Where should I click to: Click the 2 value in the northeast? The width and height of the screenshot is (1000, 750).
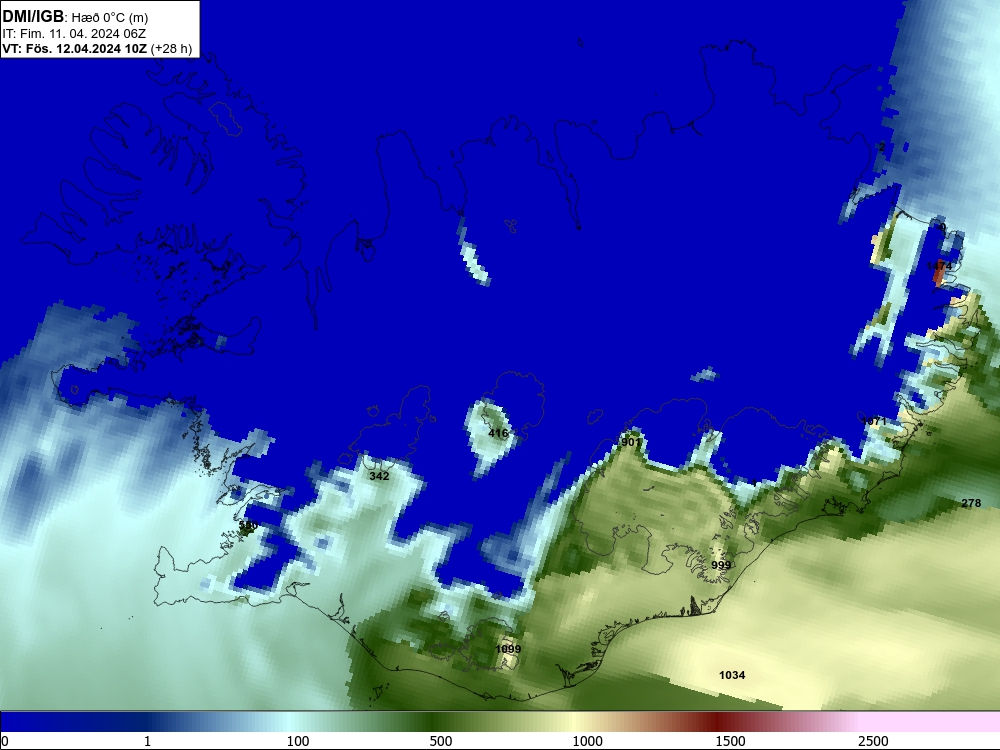point(882,147)
